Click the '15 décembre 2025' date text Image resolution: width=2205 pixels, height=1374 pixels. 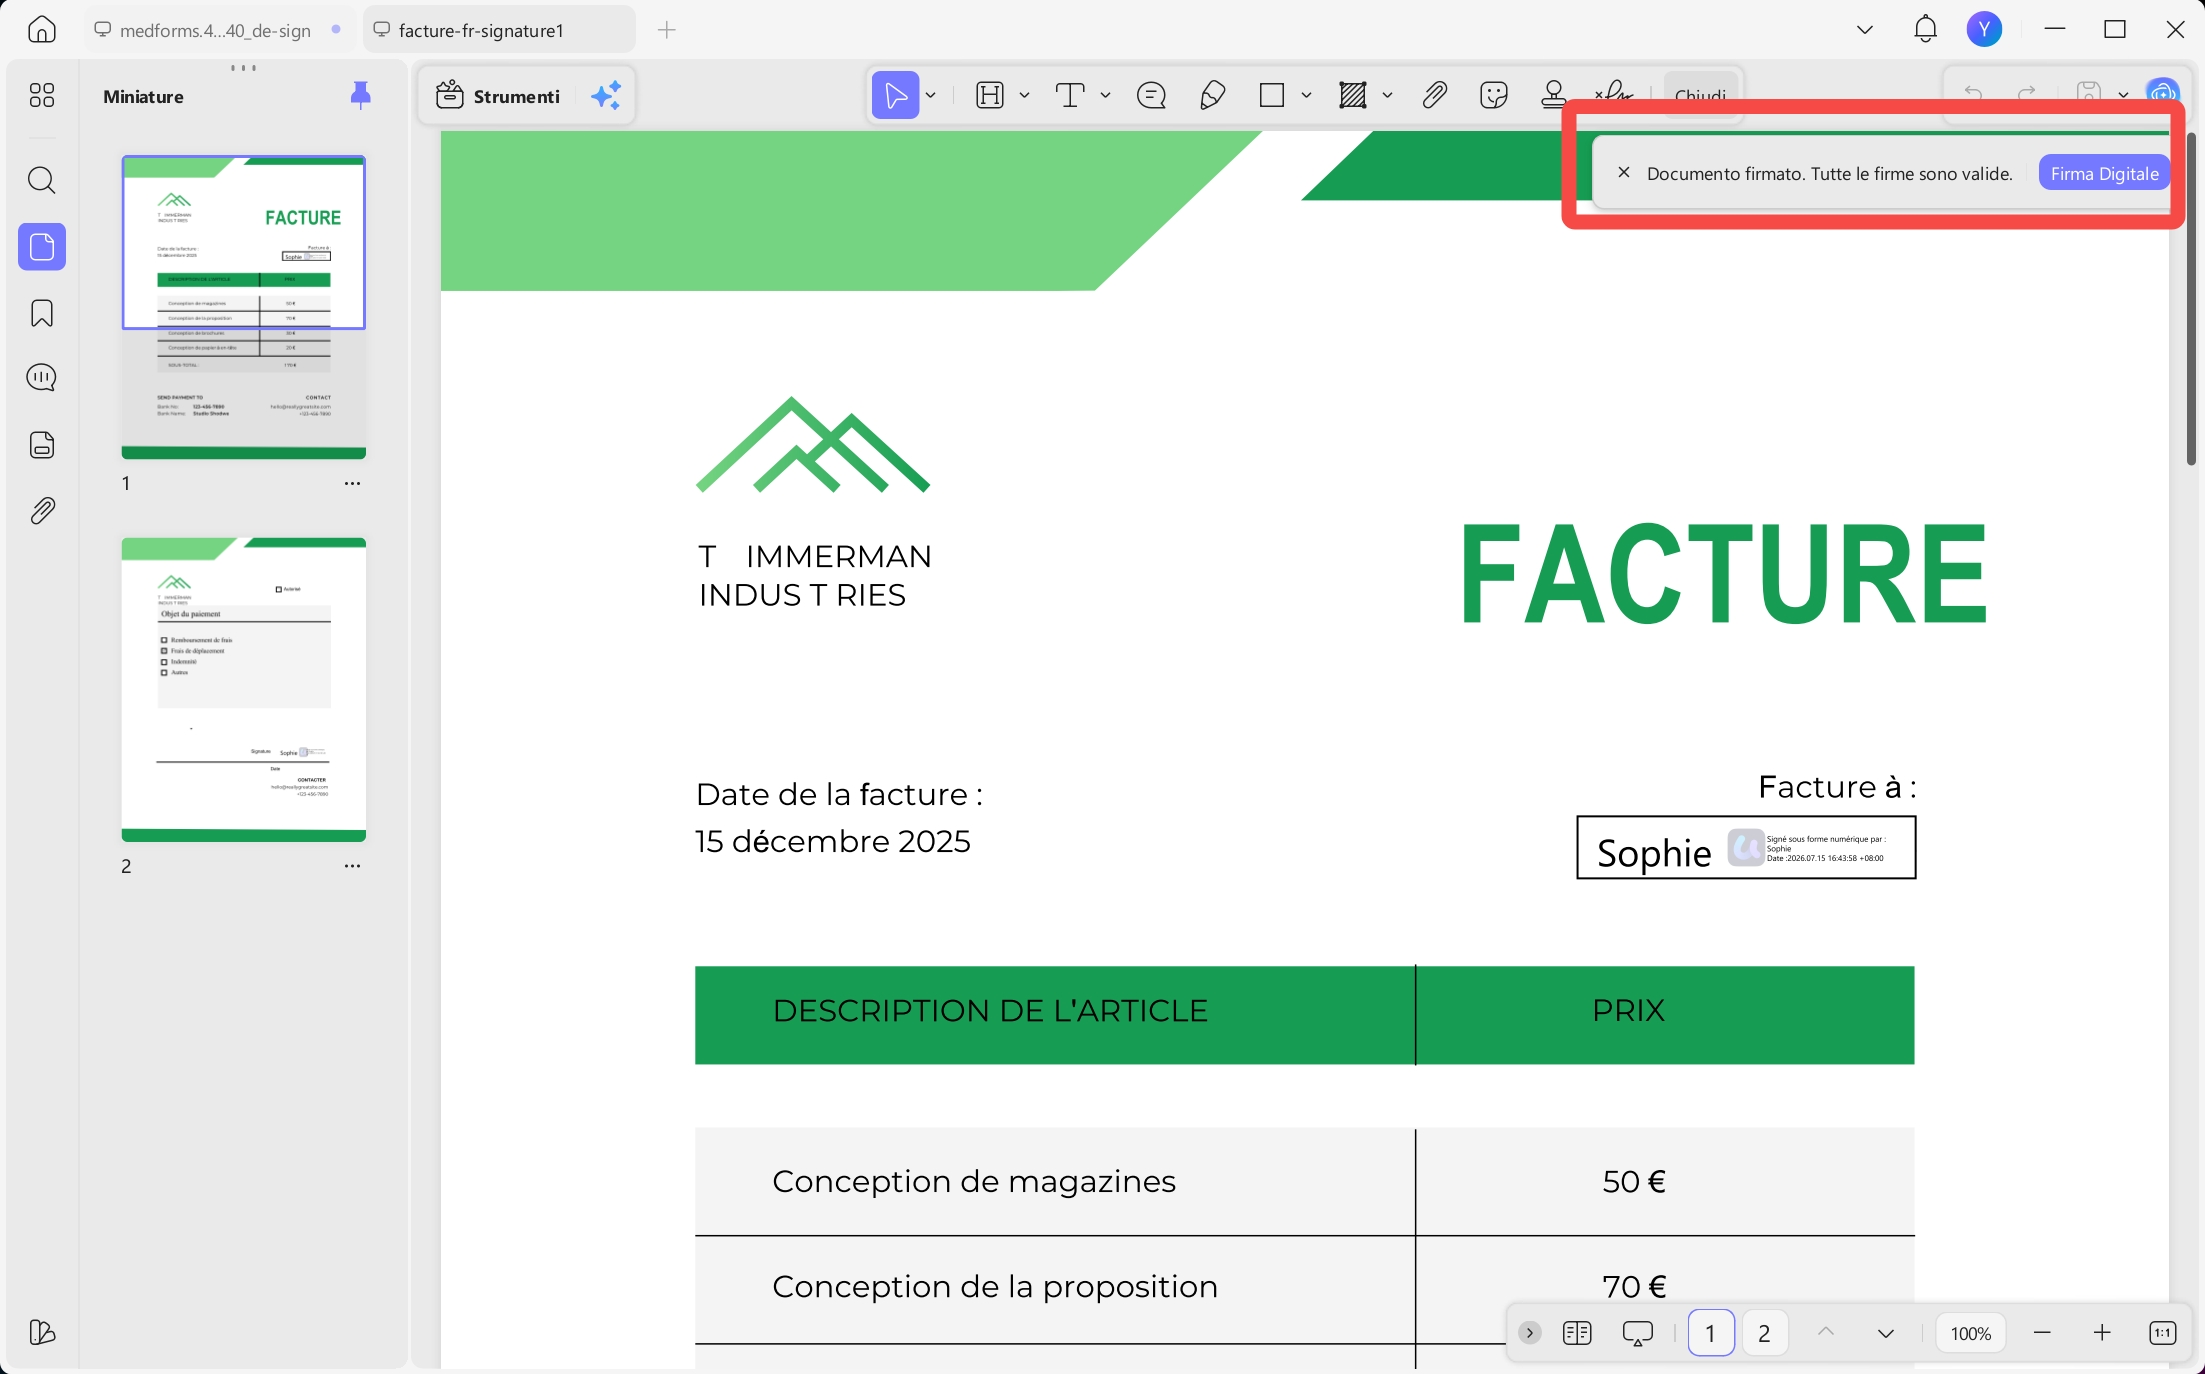(832, 841)
